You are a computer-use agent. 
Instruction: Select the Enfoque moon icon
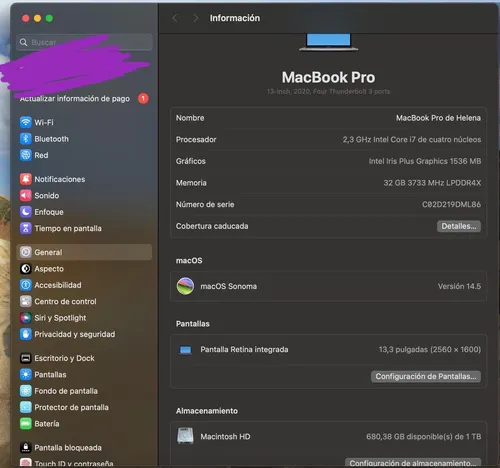click(26, 212)
